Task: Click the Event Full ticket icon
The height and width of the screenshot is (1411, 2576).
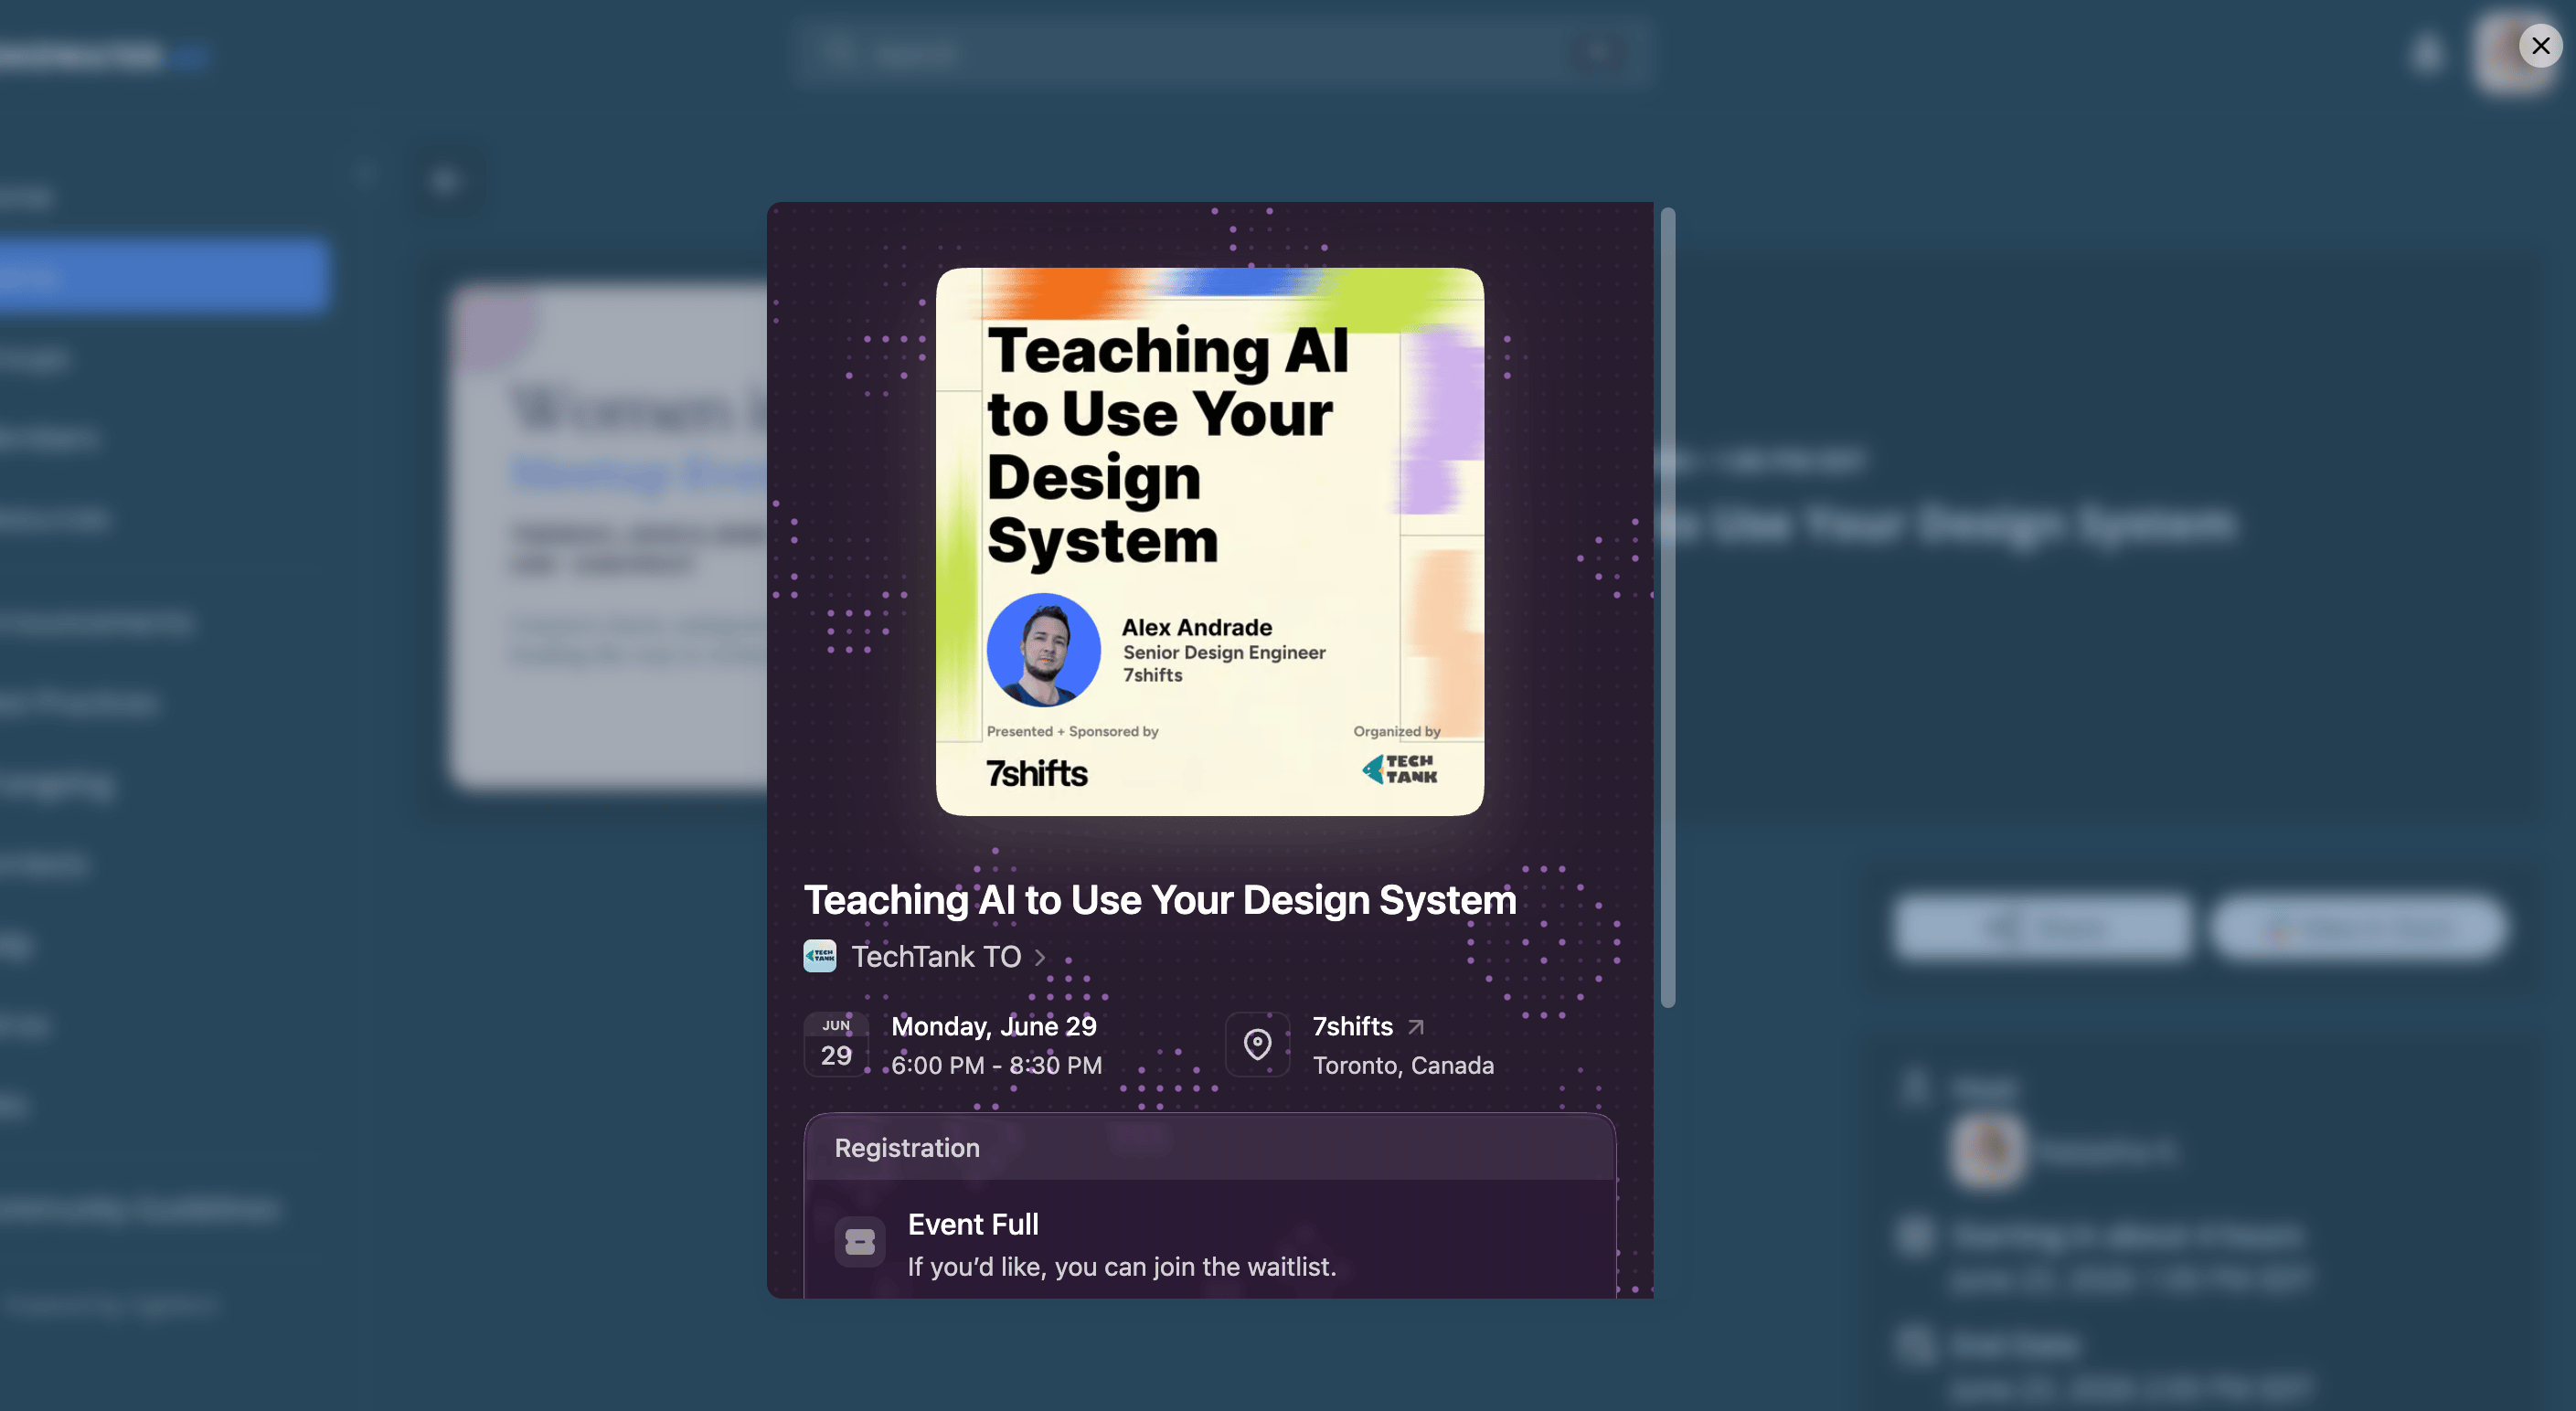Action: click(860, 1242)
